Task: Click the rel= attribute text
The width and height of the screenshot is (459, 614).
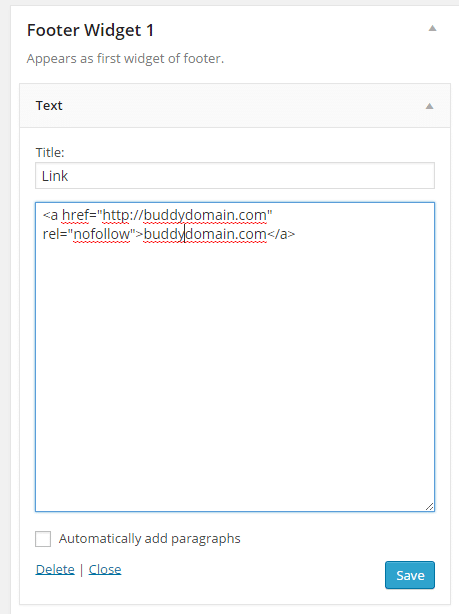Action: tap(54, 234)
